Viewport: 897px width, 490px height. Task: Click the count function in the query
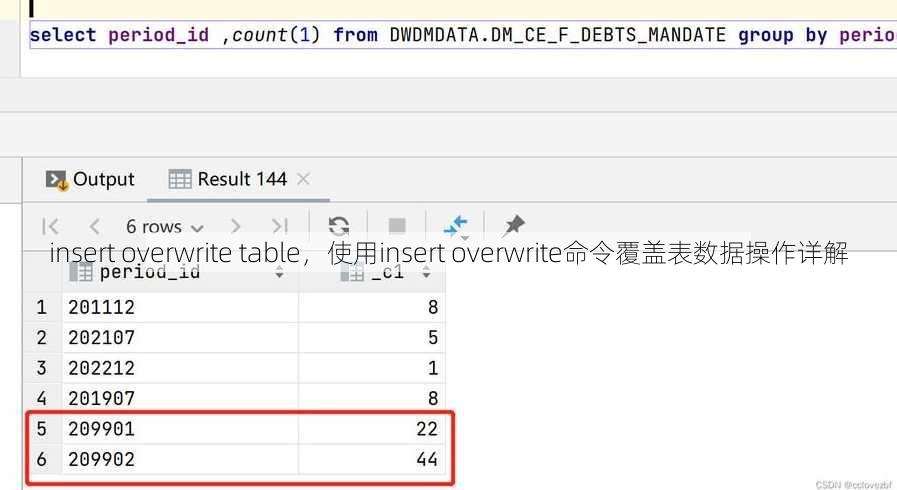click(259, 35)
